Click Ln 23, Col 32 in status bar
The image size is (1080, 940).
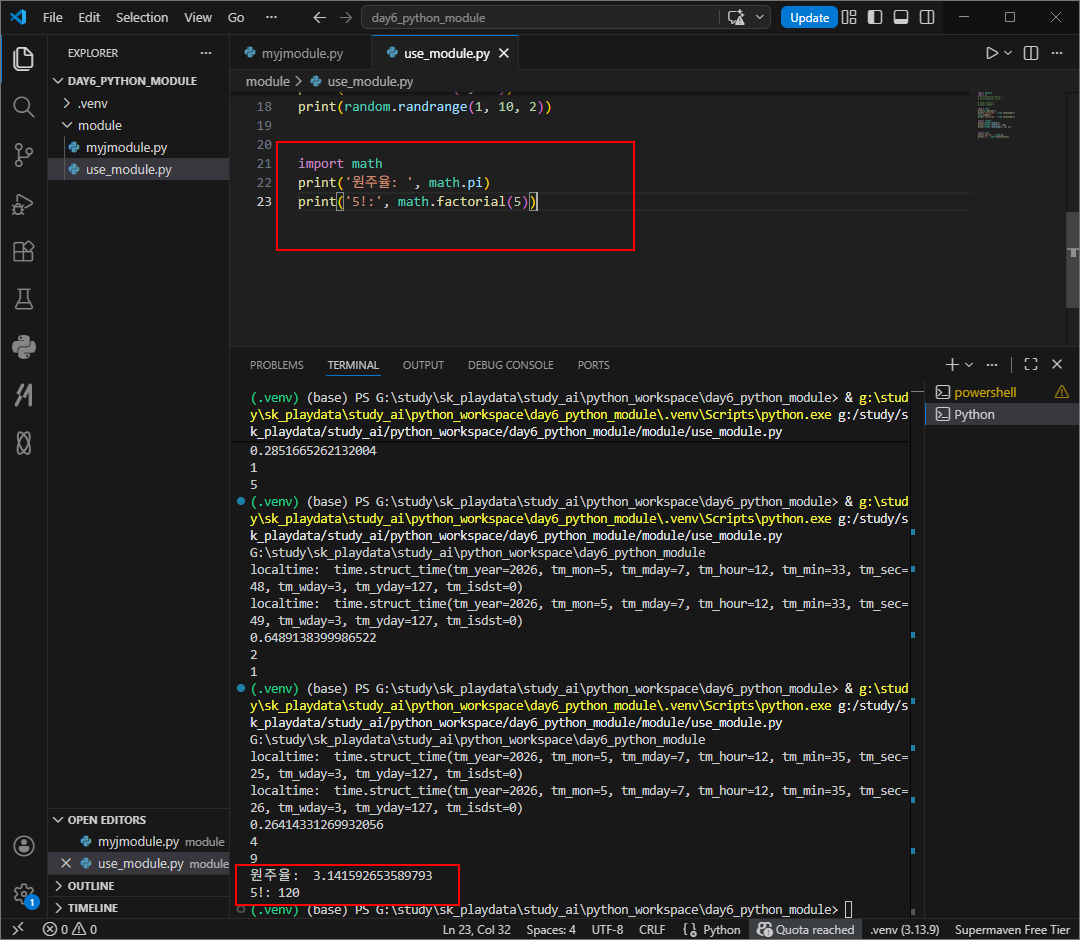[477, 929]
